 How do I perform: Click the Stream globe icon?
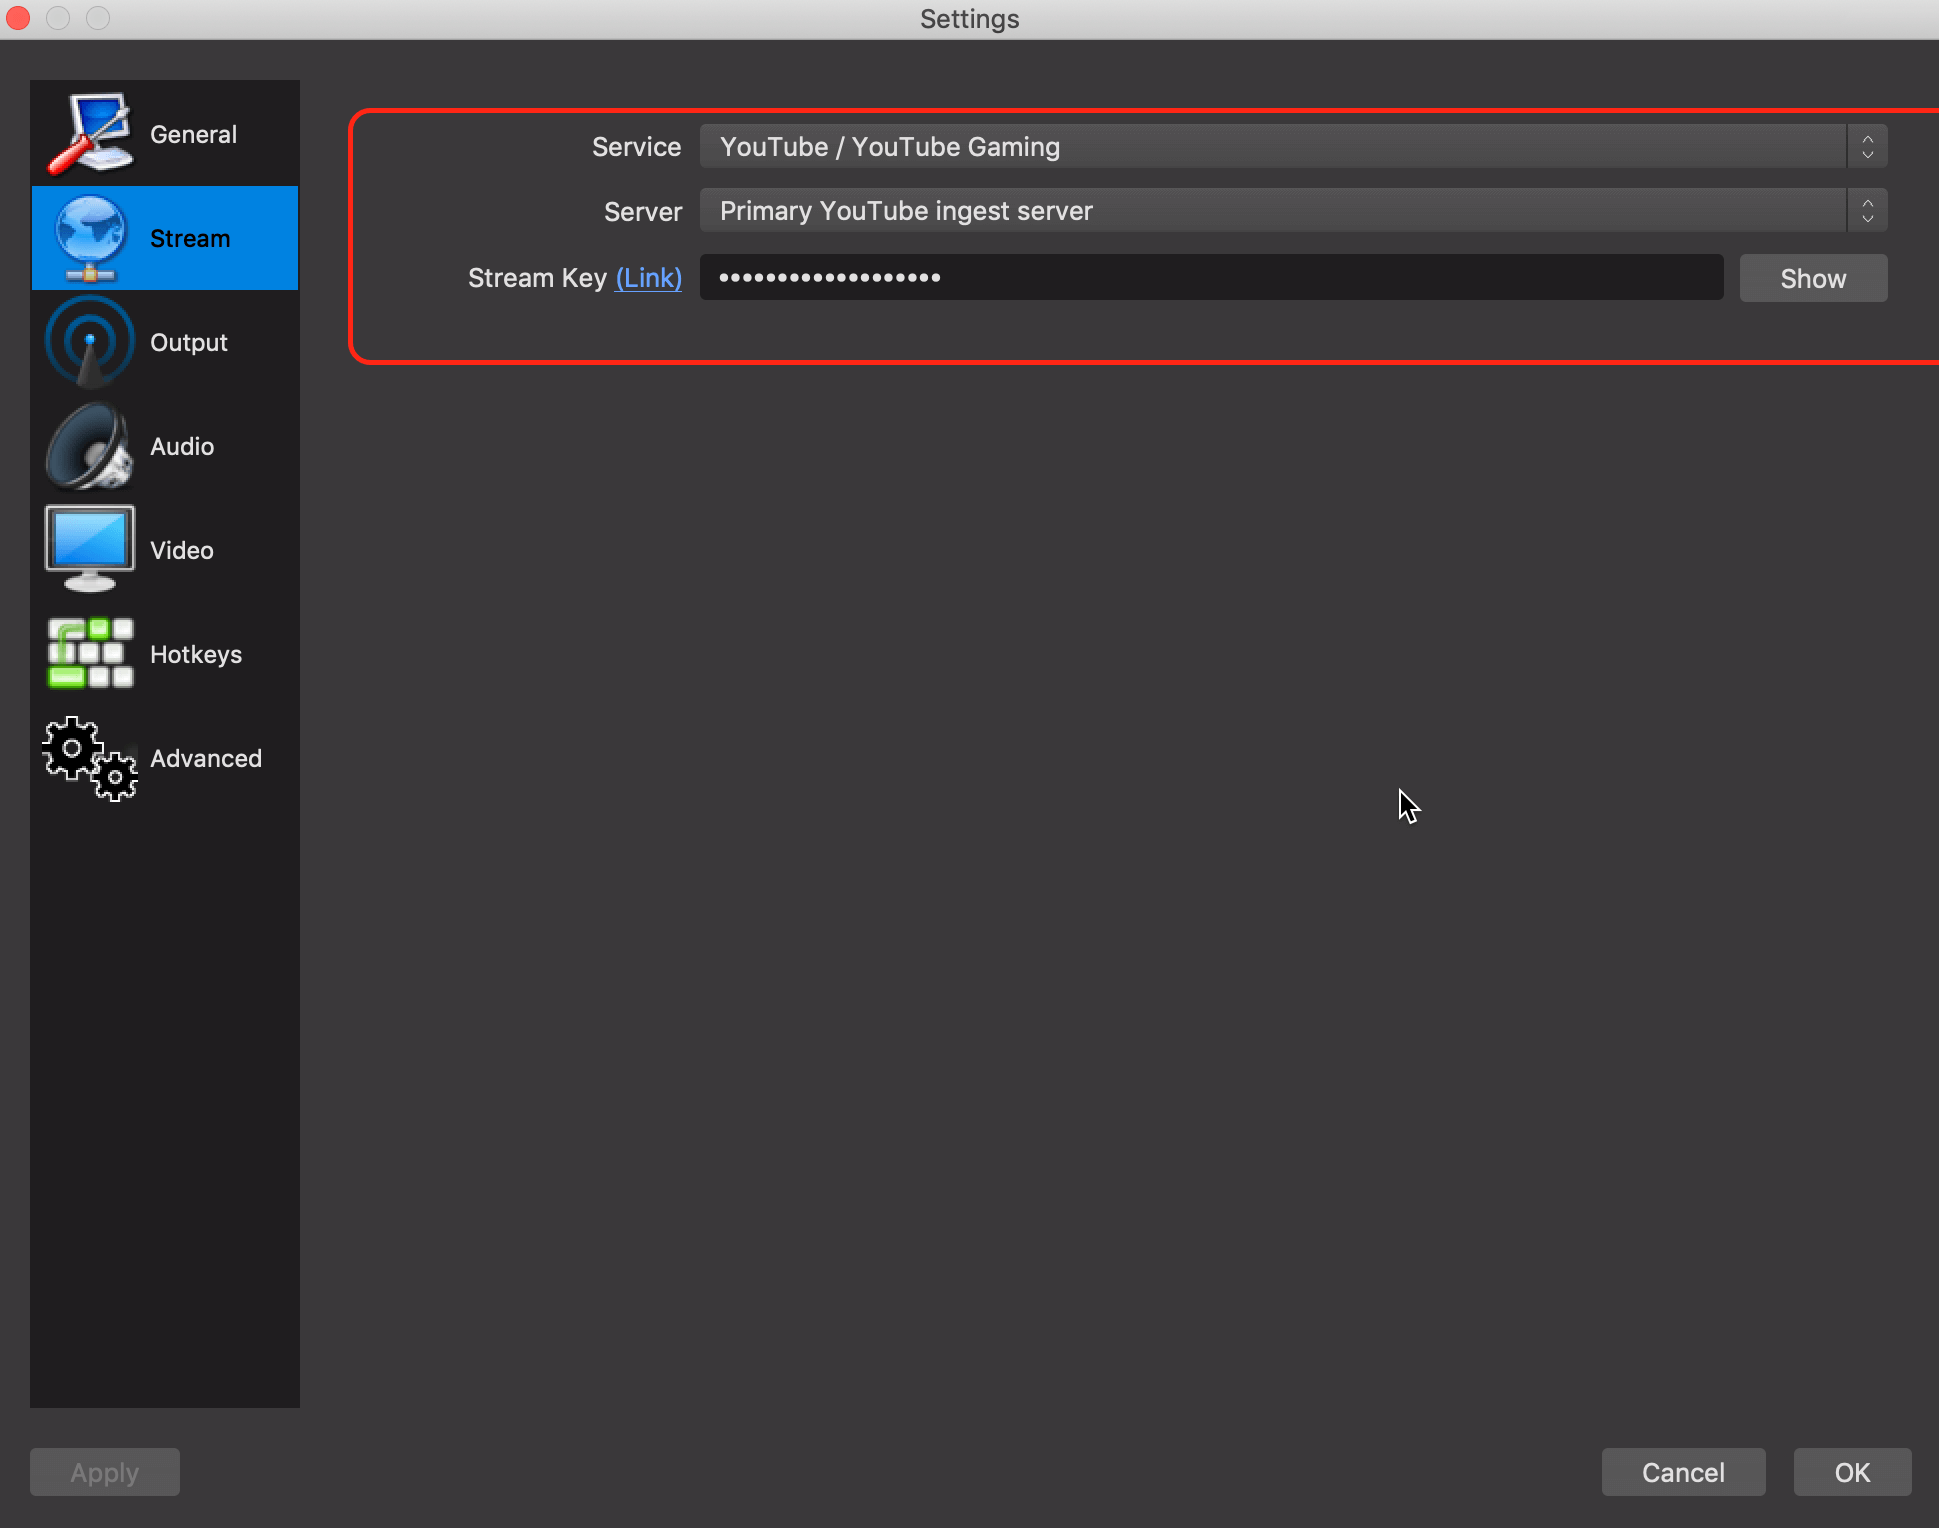[89, 238]
